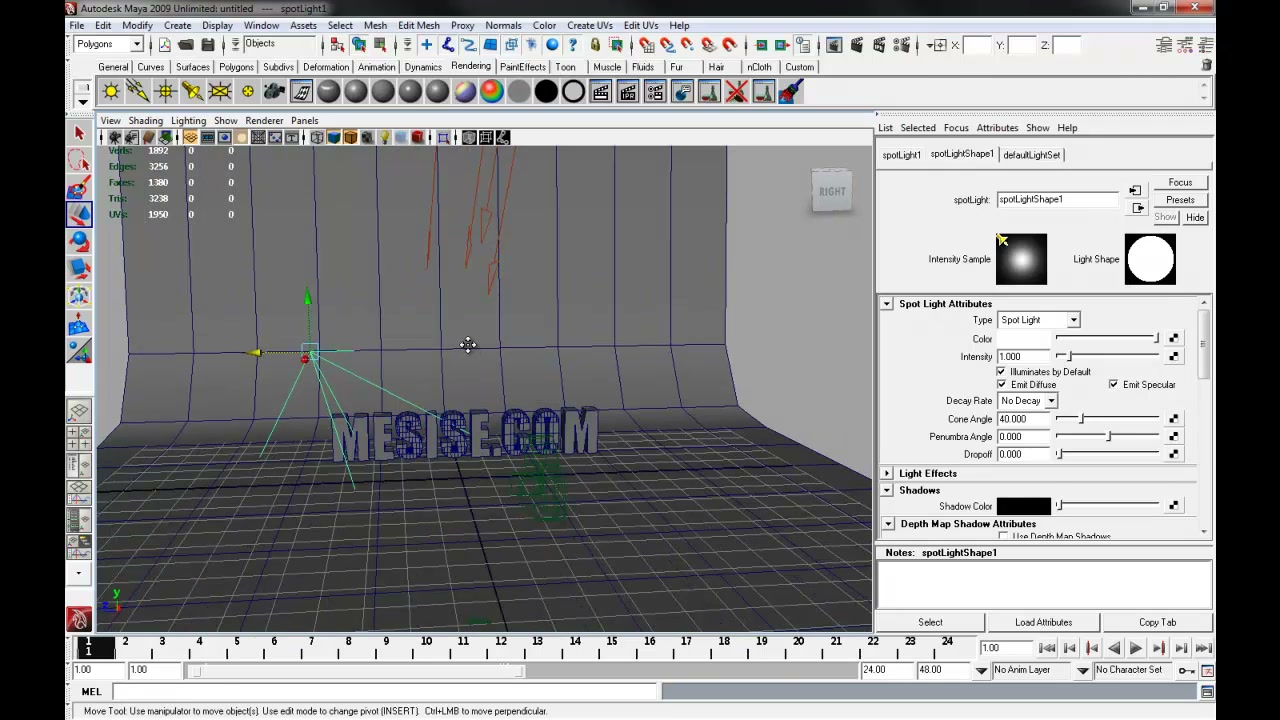The width and height of the screenshot is (1280, 720).
Task: Click the lock selection padlock icon
Action: 595,45
